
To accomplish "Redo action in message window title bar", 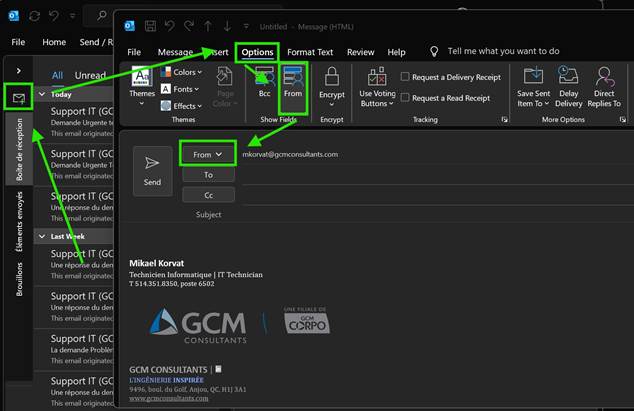I will click(x=189, y=26).
